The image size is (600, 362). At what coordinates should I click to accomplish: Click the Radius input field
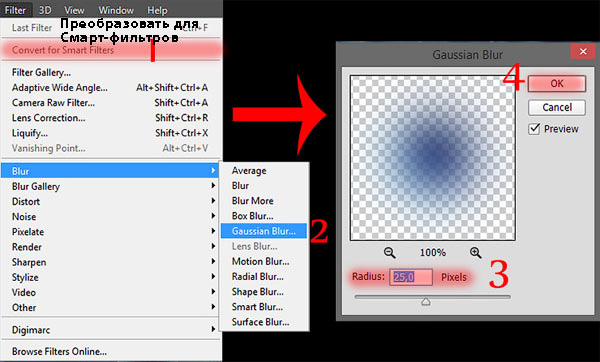pos(411,277)
